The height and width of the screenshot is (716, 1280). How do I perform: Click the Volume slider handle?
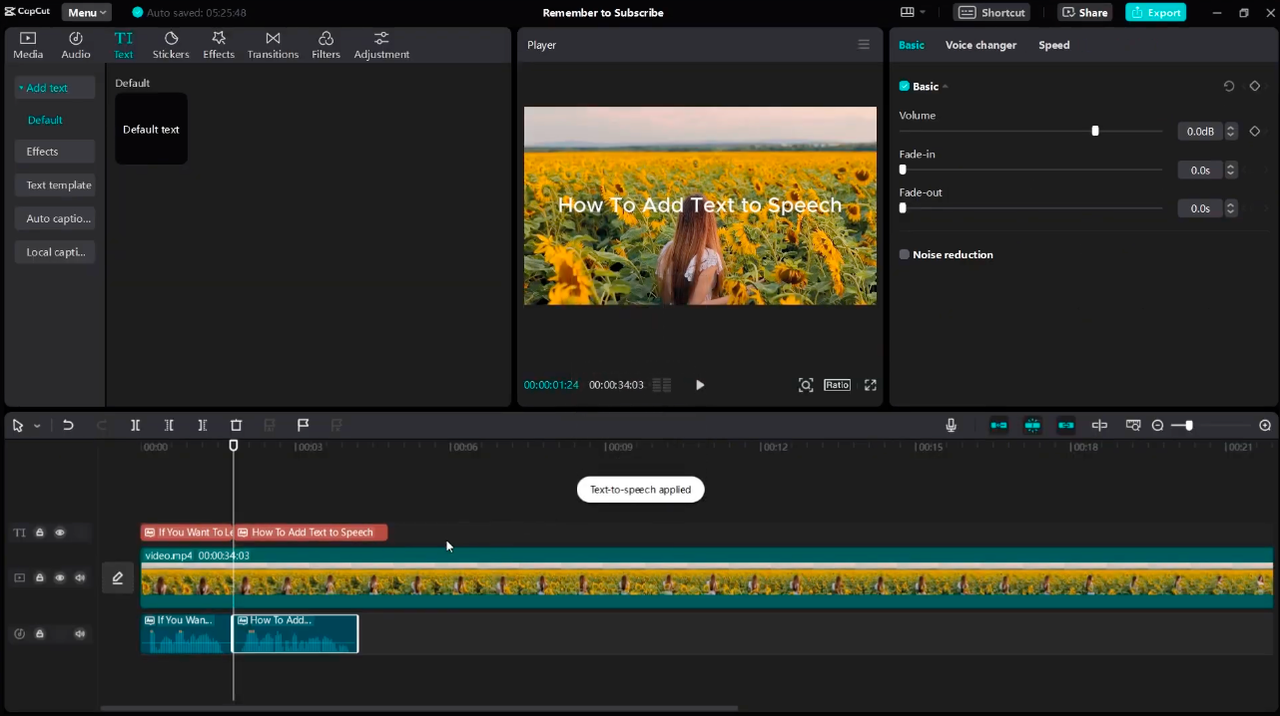1095,131
